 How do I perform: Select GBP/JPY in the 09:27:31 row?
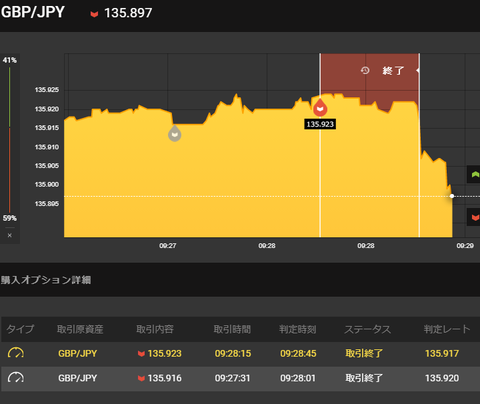[x=78, y=378]
